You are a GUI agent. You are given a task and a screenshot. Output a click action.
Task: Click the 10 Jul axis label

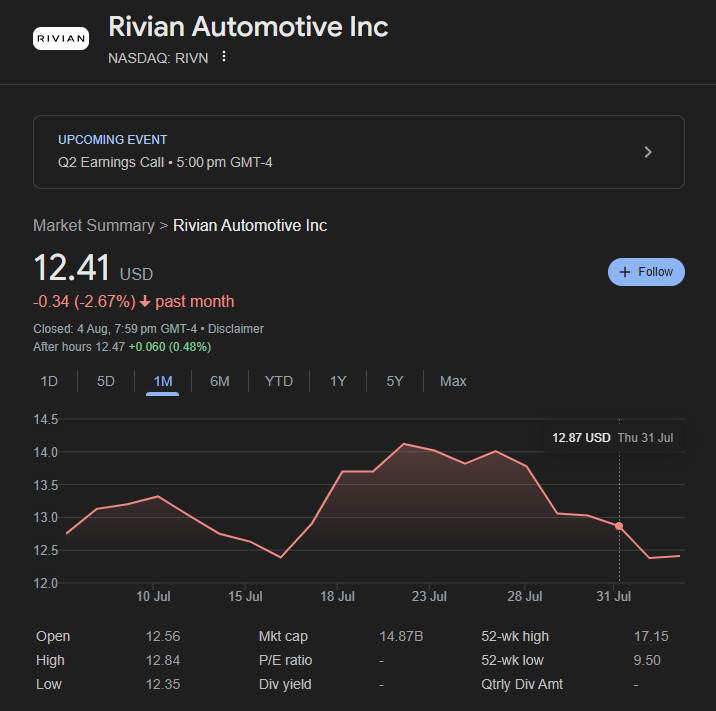click(x=153, y=596)
